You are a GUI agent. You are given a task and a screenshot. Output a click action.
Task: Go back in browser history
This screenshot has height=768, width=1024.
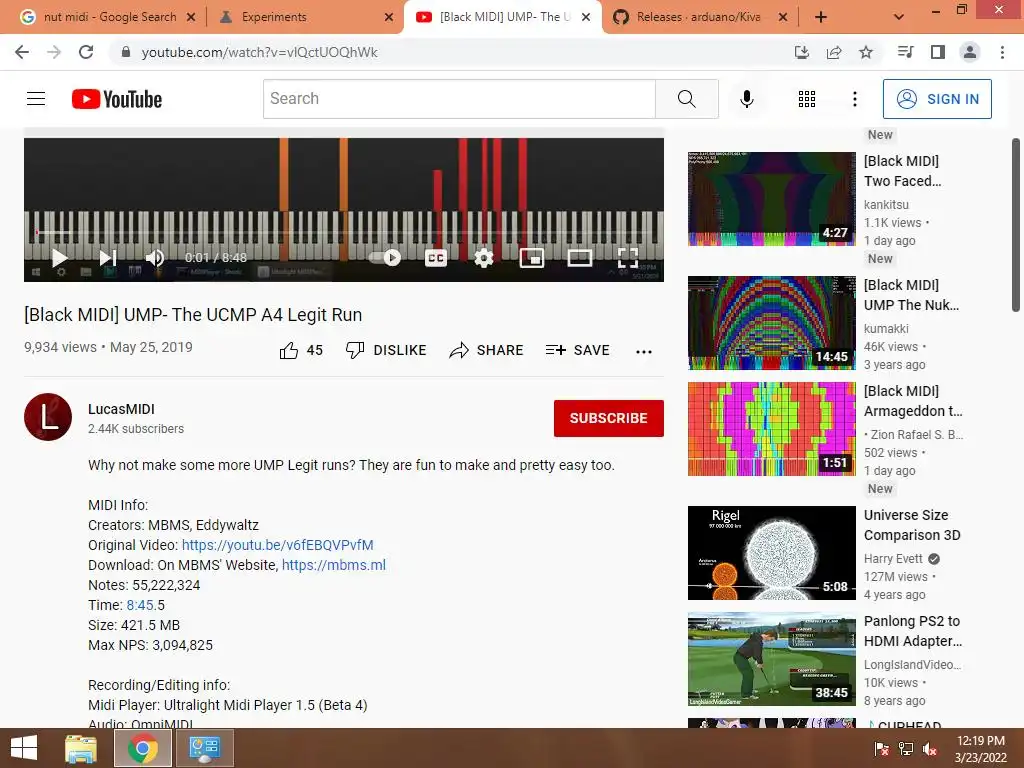coord(22,52)
